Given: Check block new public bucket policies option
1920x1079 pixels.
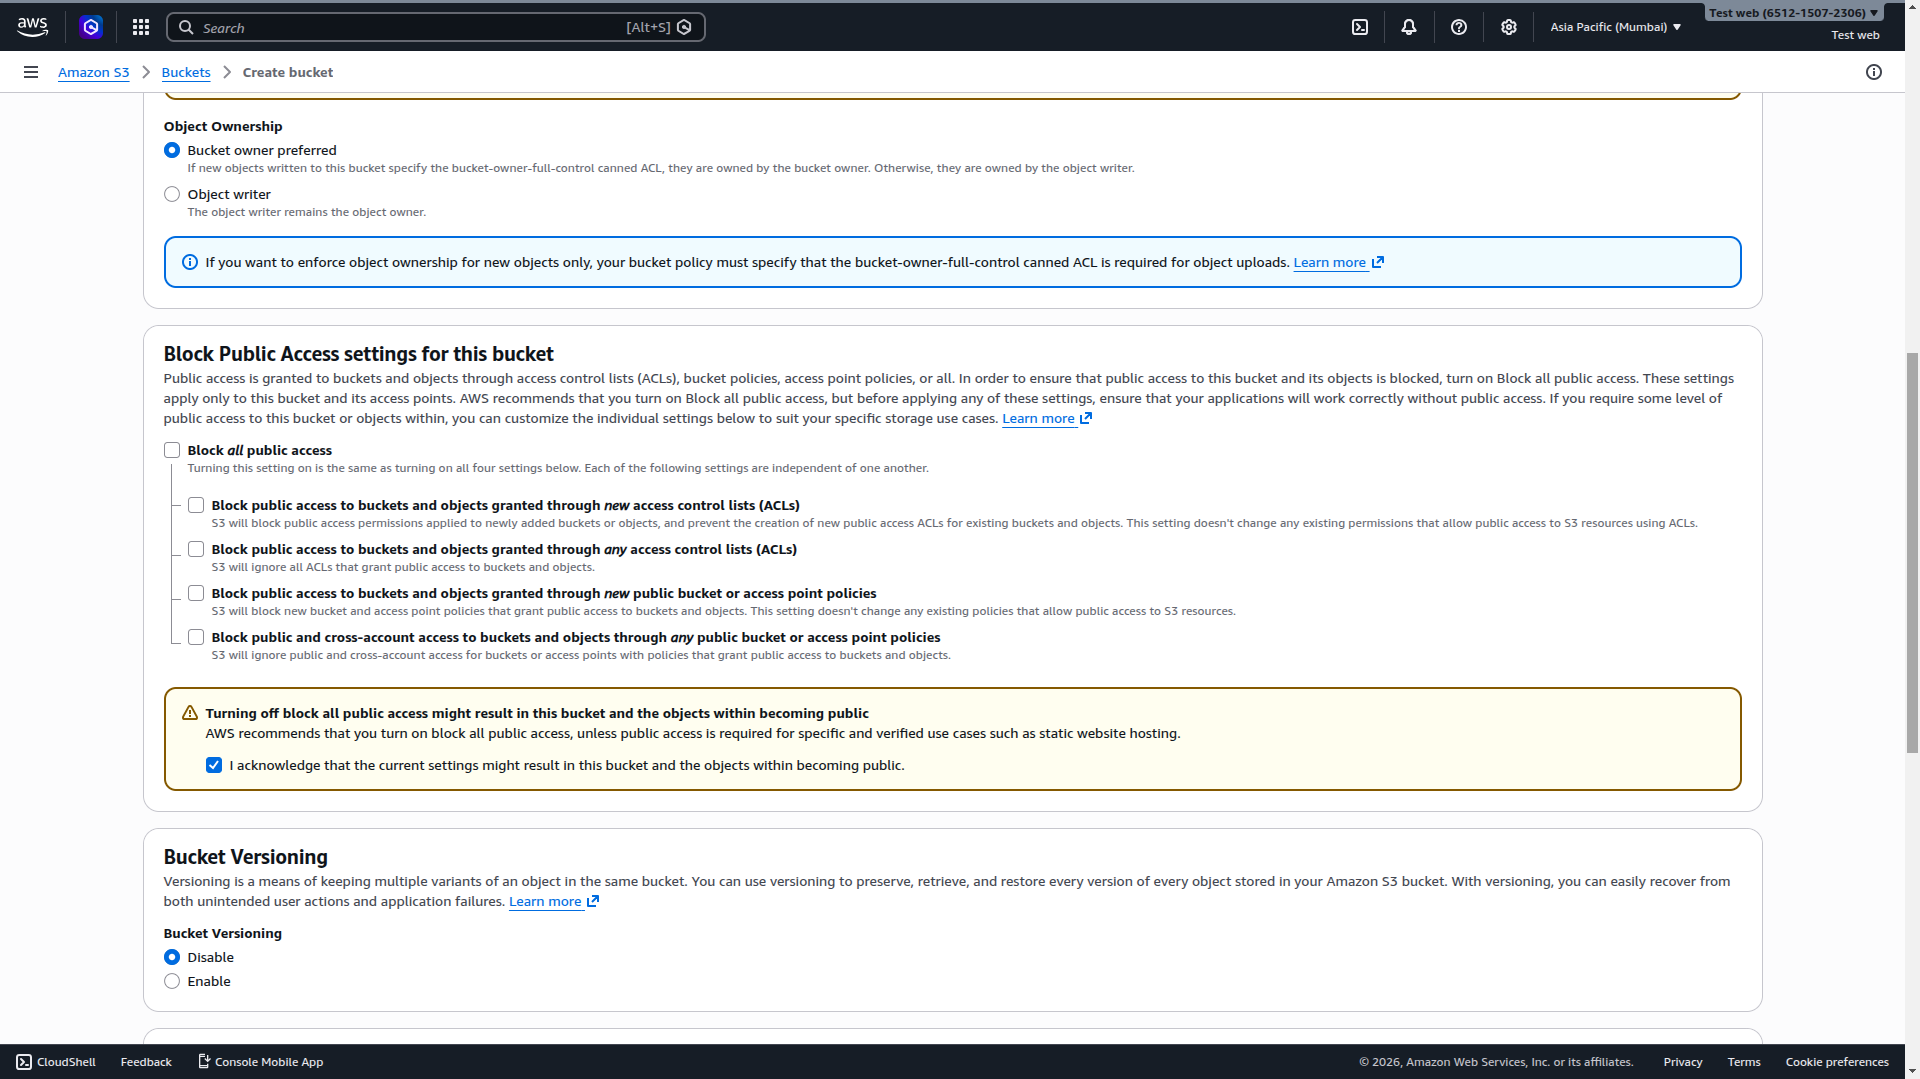Looking at the screenshot, I should coord(196,593).
